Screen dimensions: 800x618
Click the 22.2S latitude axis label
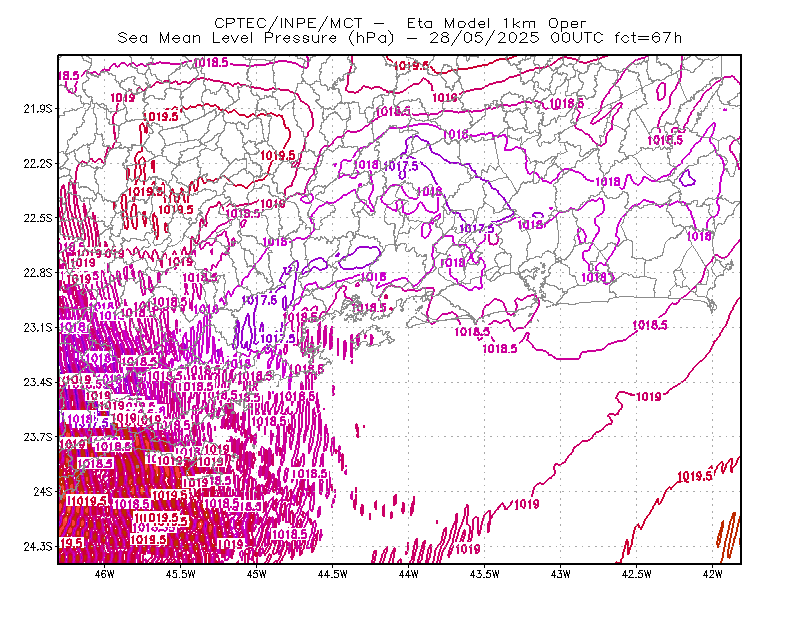tap(37, 163)
